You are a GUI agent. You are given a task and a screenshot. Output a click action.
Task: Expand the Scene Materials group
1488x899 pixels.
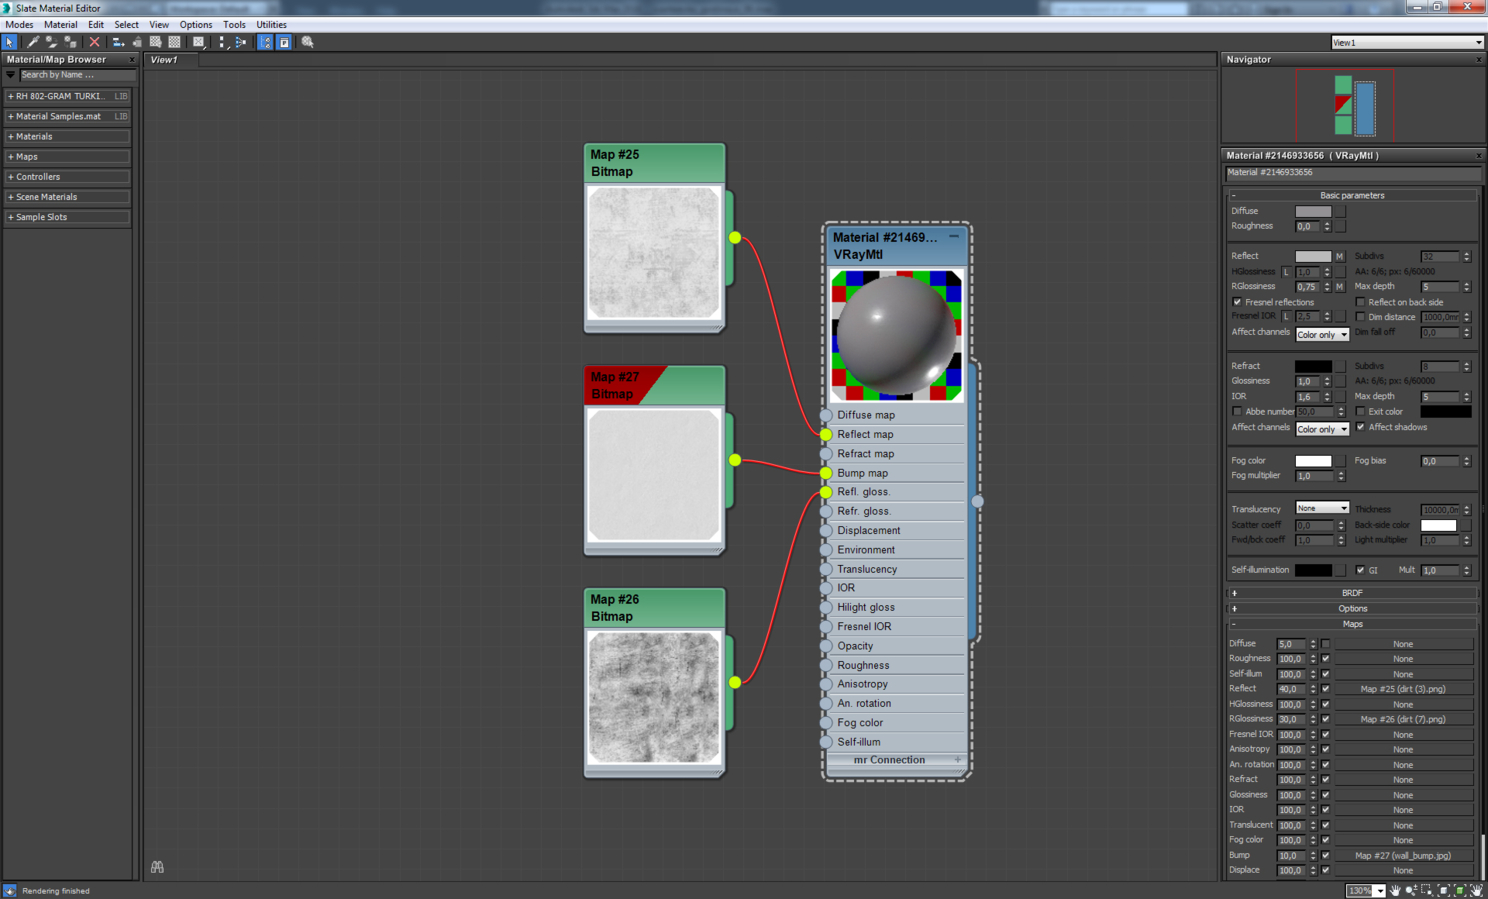pyautogui.click(x=67, y=197)
